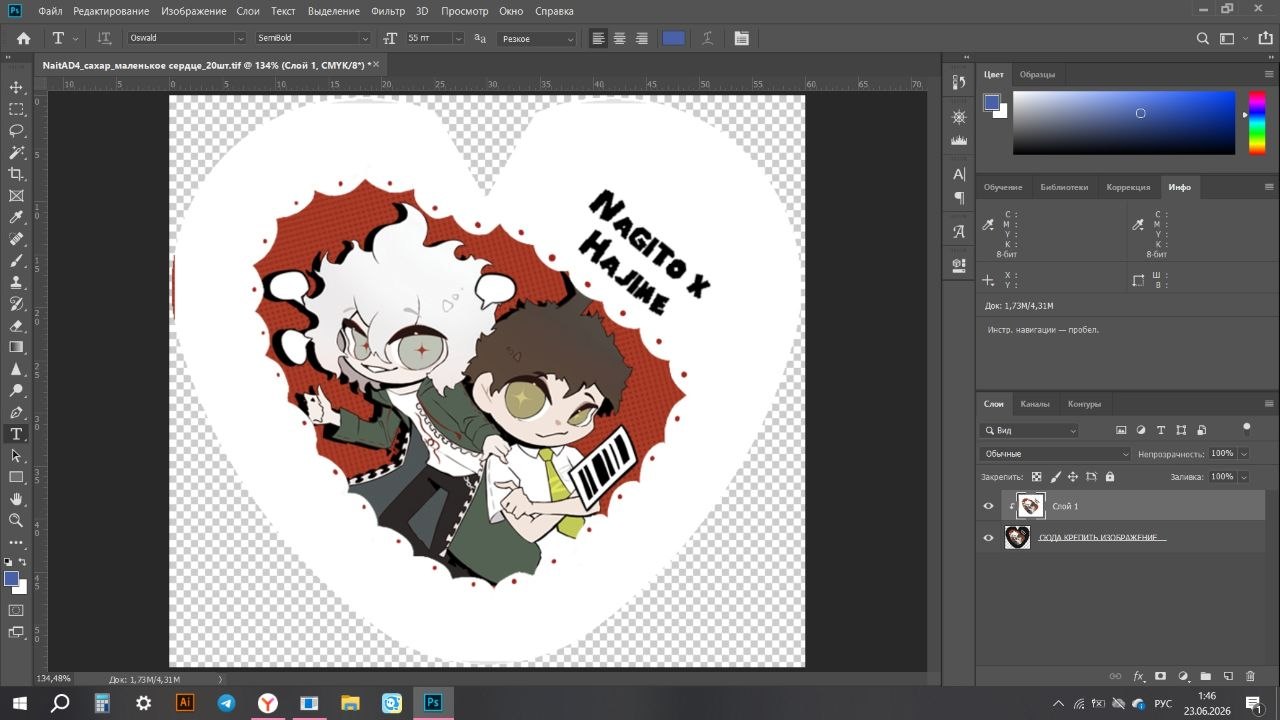Open the Фильтр menu
The width and height of the screenshot is (1280, 720).
[x=387, y=11]
